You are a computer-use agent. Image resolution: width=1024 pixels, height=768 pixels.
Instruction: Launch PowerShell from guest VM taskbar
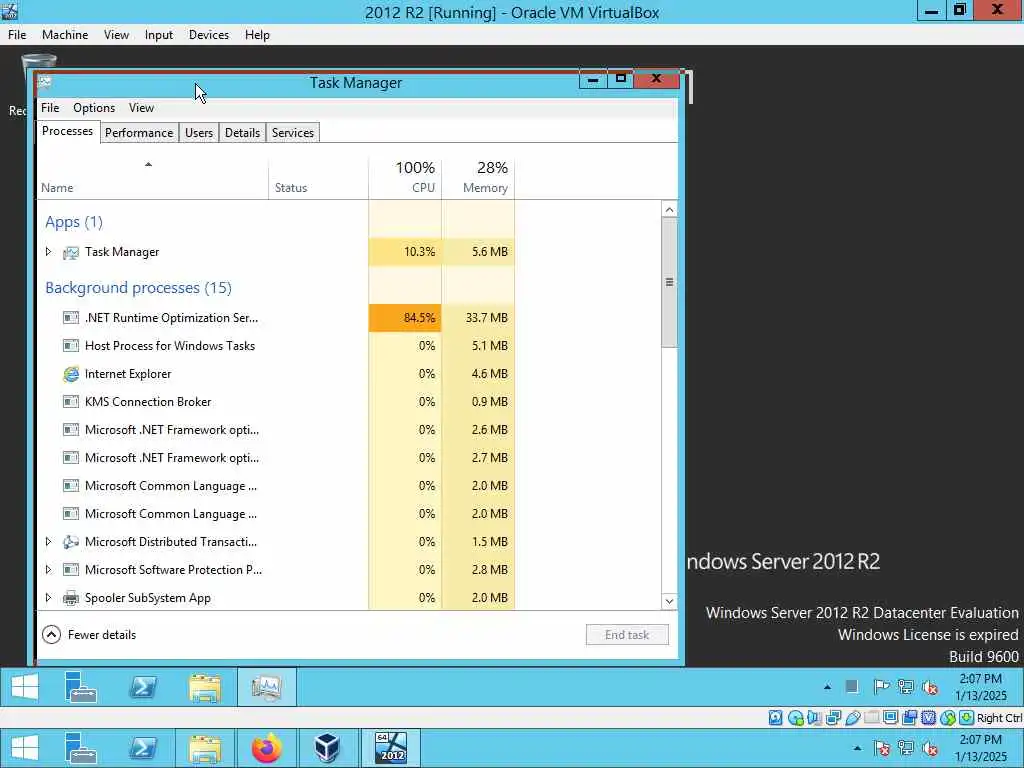(x=142, y=687)
